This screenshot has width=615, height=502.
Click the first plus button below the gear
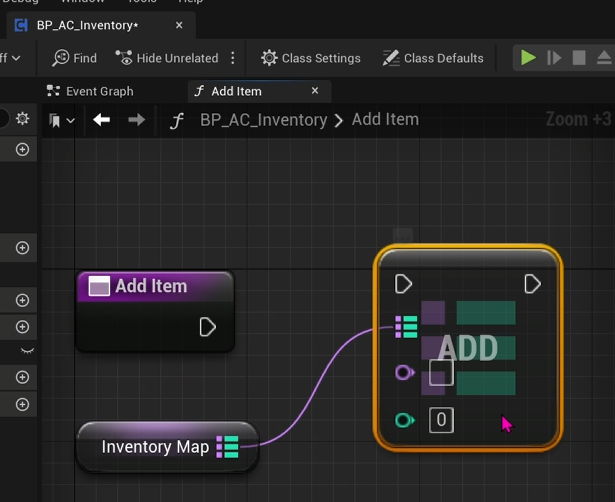point(22,149)
